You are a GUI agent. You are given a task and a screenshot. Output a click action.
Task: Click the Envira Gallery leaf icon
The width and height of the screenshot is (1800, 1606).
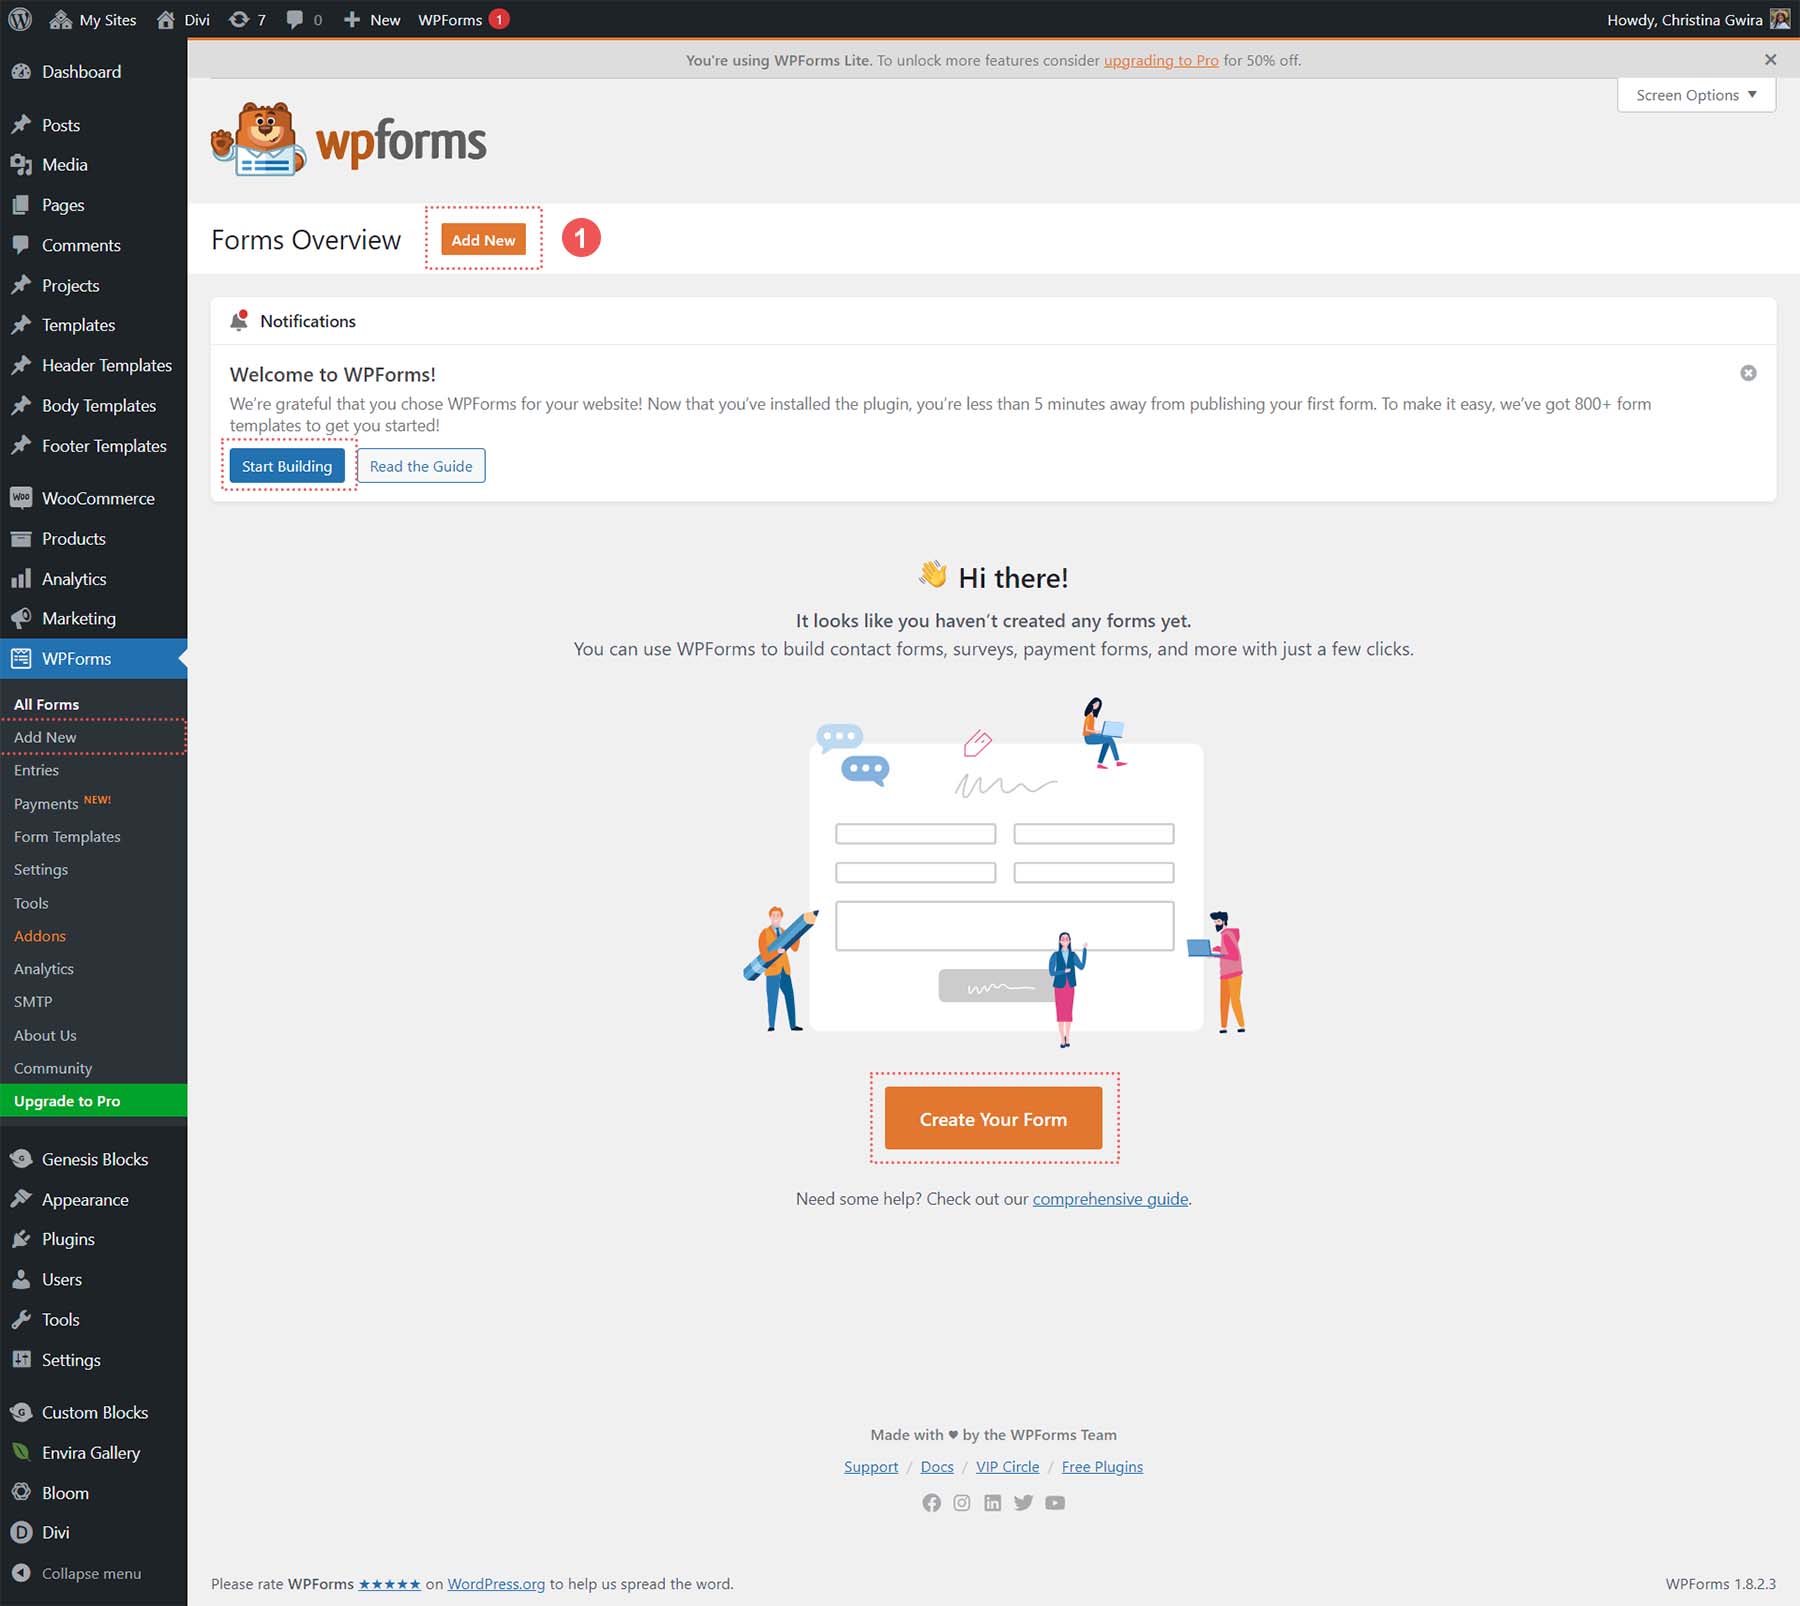point(21,1452)
